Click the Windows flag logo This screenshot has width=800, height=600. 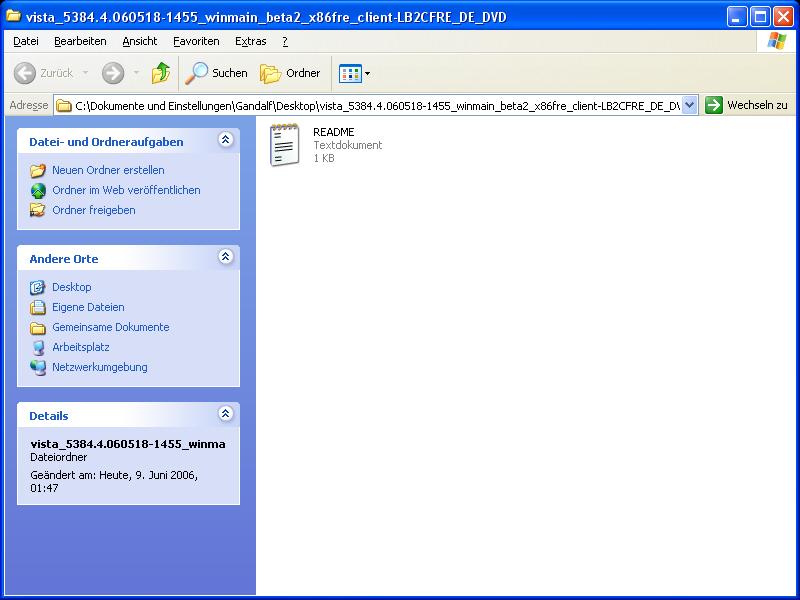776,41
